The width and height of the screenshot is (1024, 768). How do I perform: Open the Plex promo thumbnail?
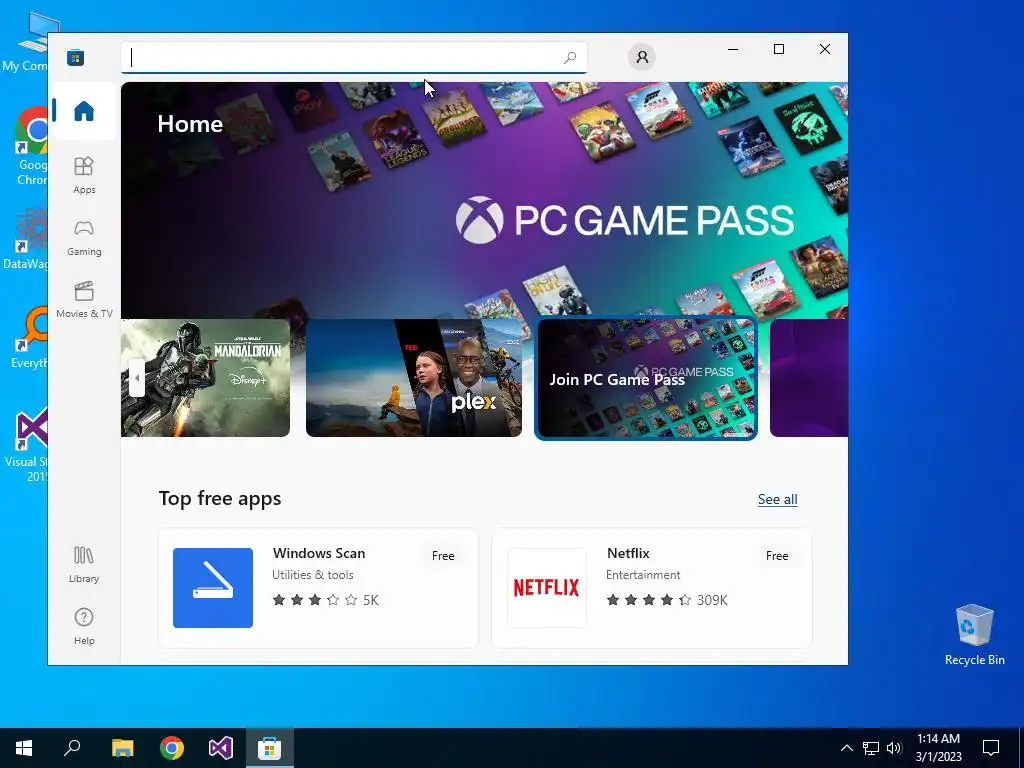pyautogui.click(x=413, y=377)
